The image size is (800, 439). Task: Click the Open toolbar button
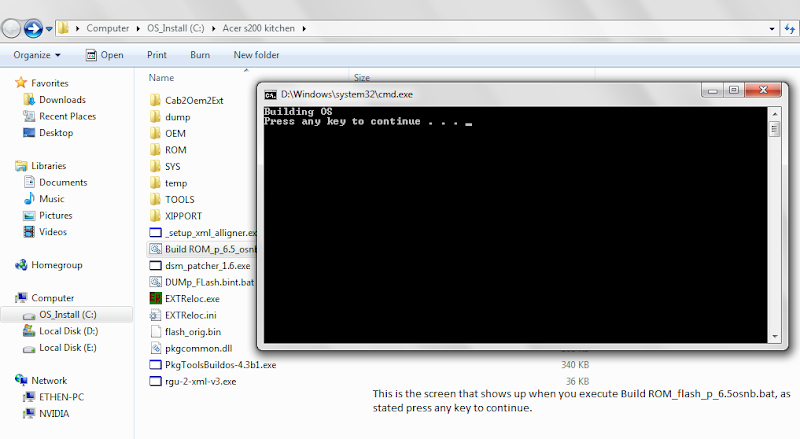coord(105,55)
